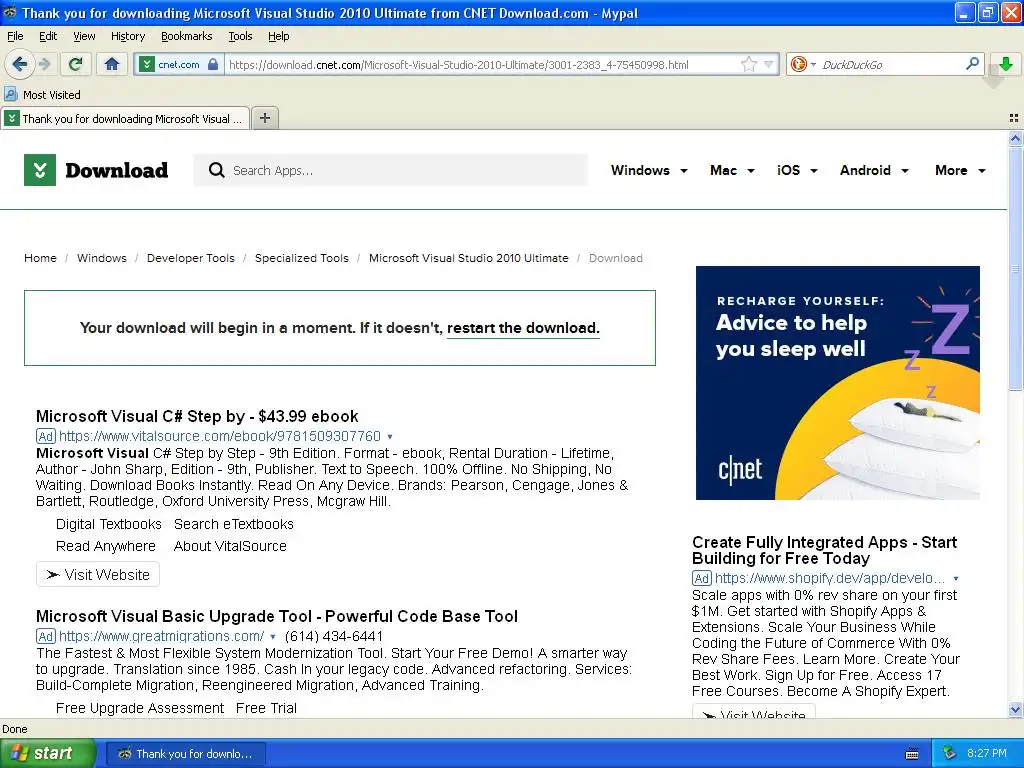Click the Ad badge for greatmigrations link

coord(46,636)
